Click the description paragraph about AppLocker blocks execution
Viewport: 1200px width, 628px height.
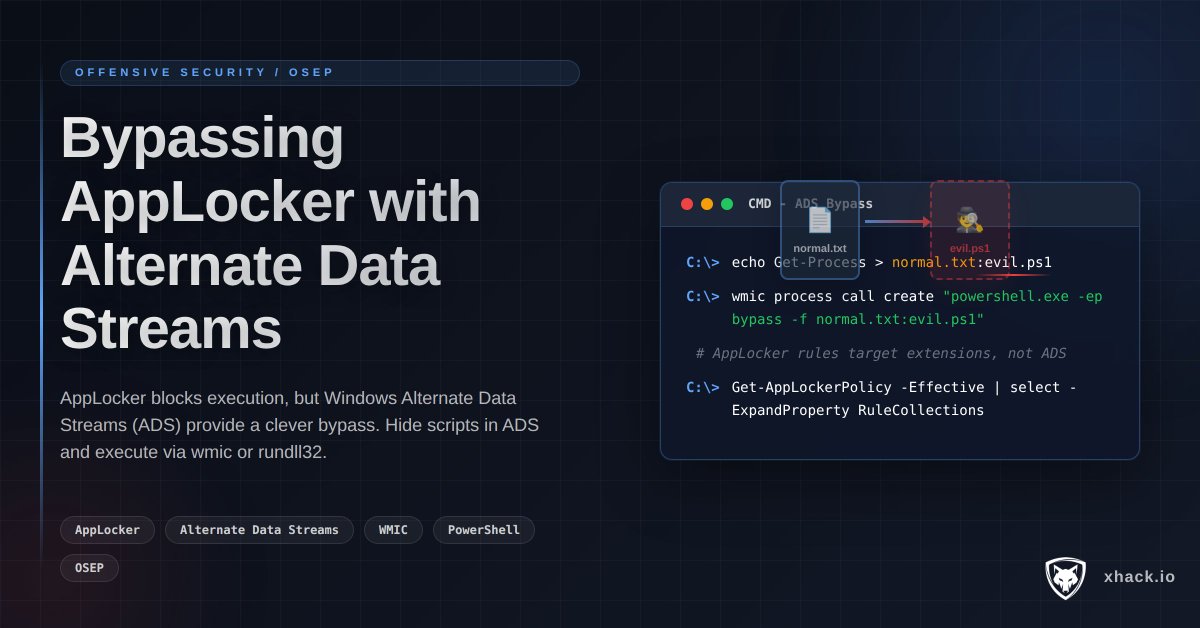click(300, 425)
